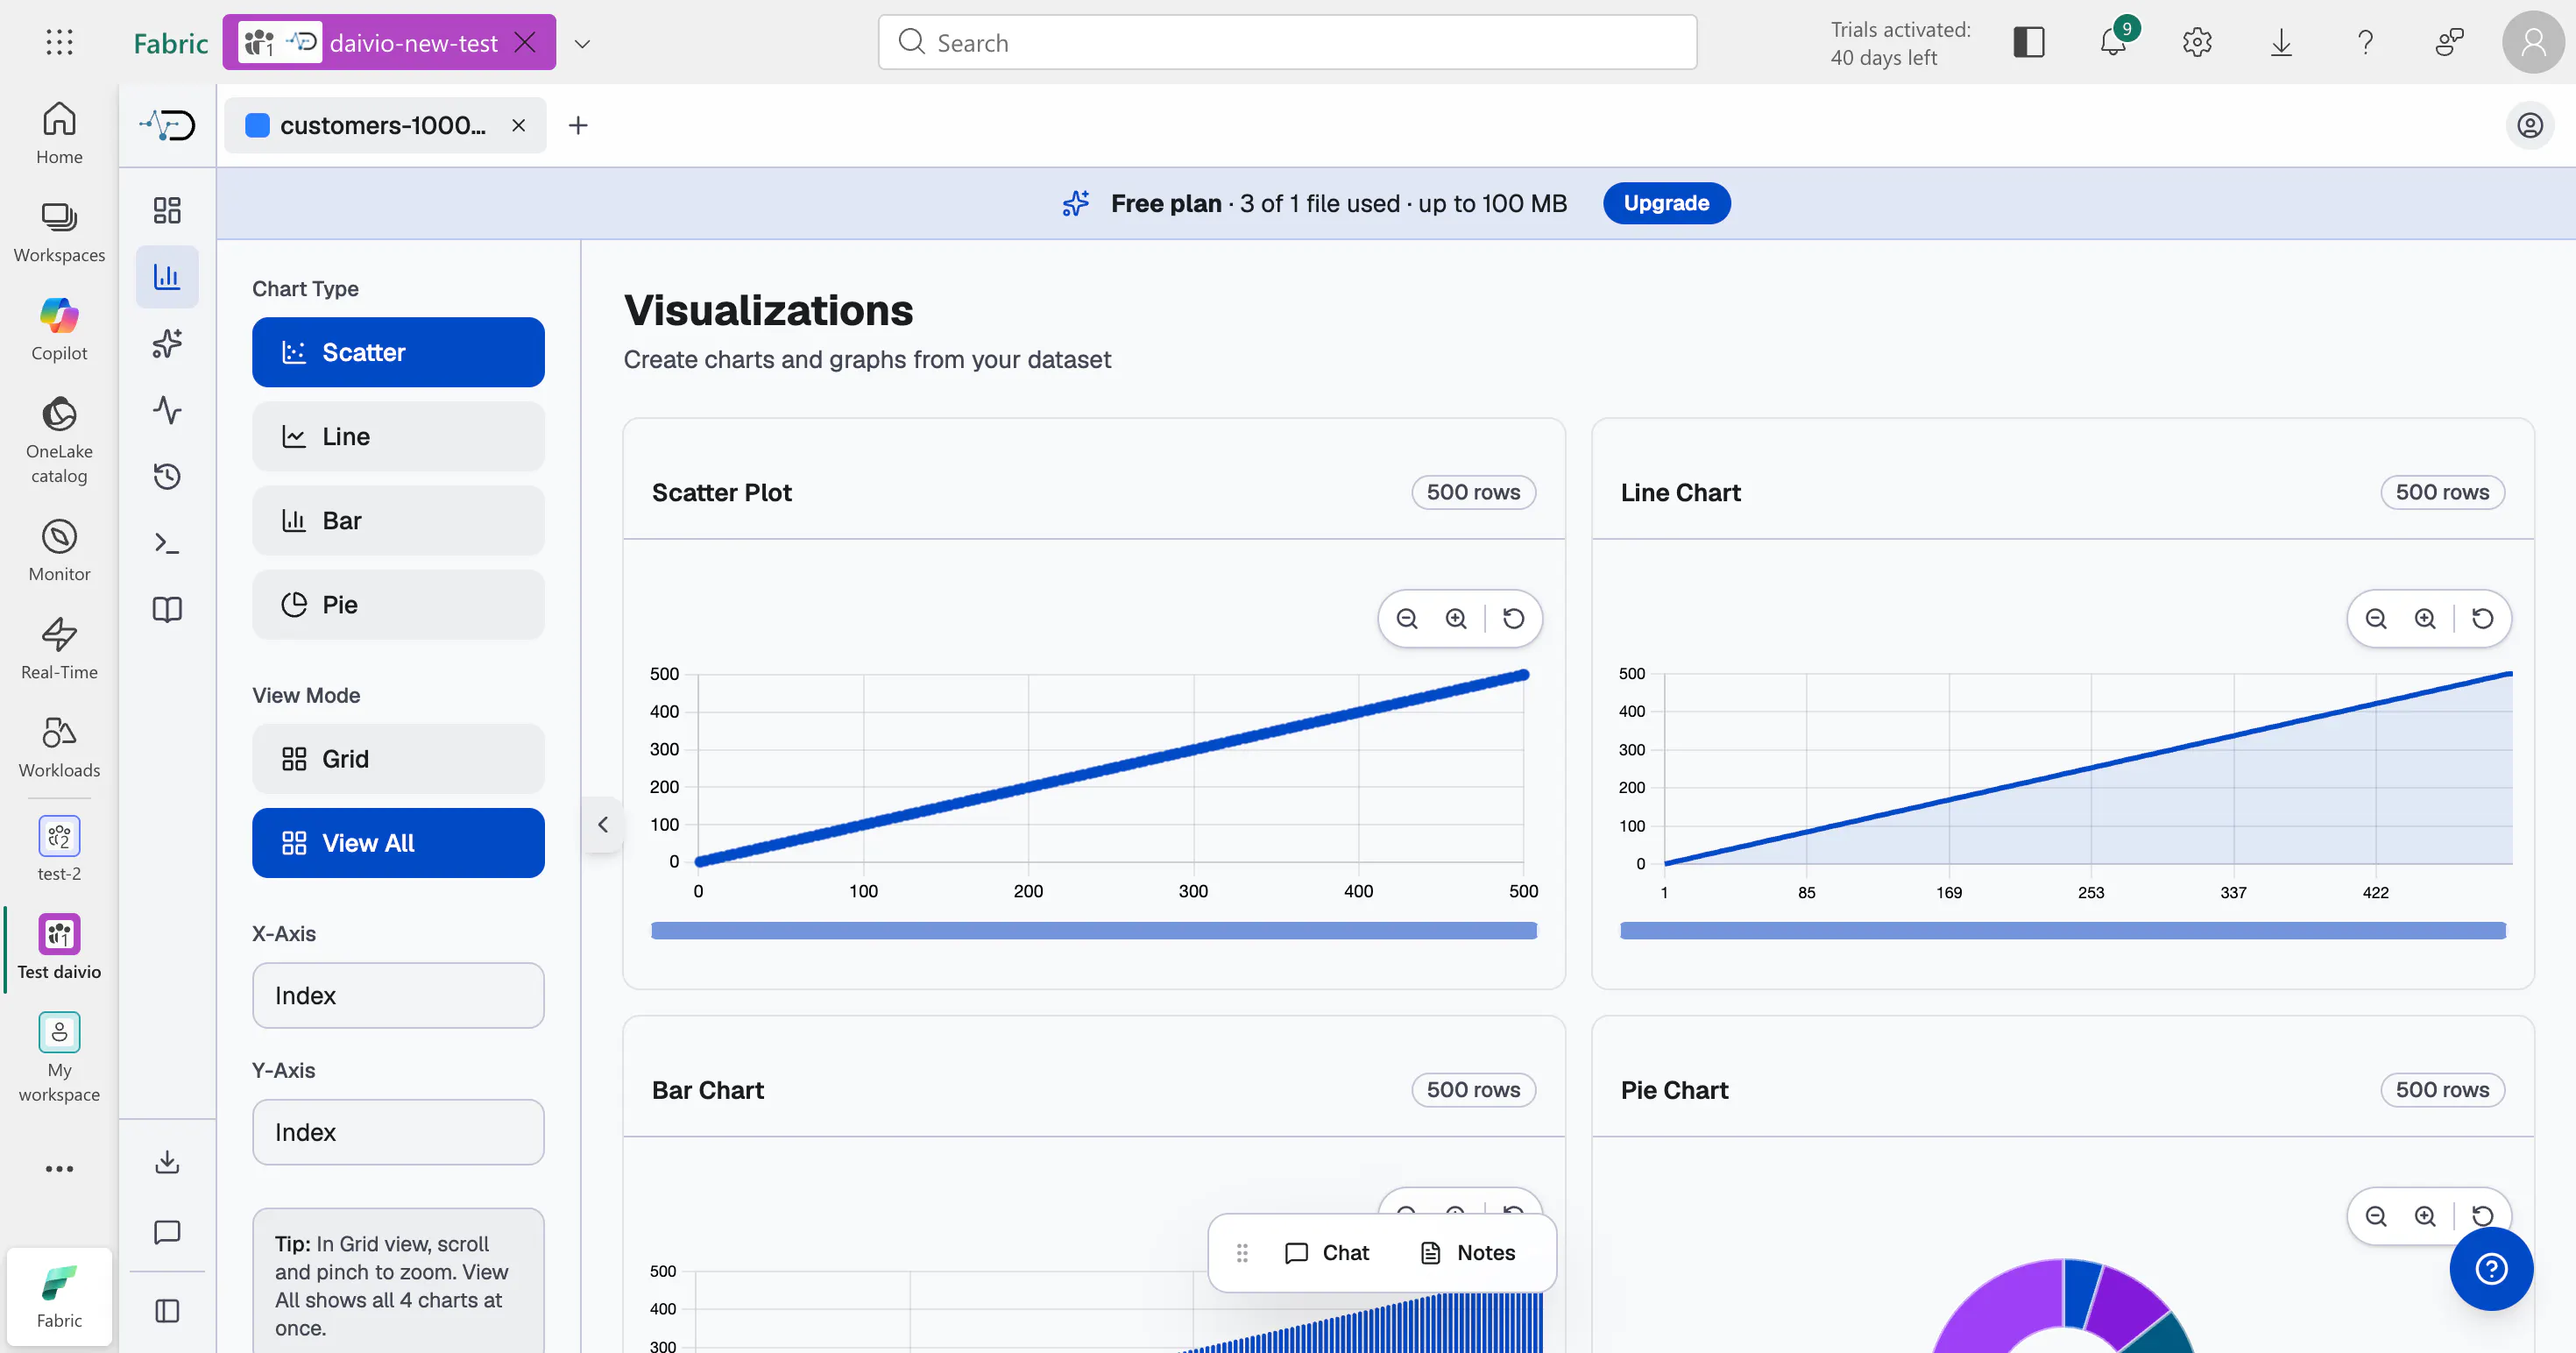Open Workspaces in left navigation

coord(59,232)
